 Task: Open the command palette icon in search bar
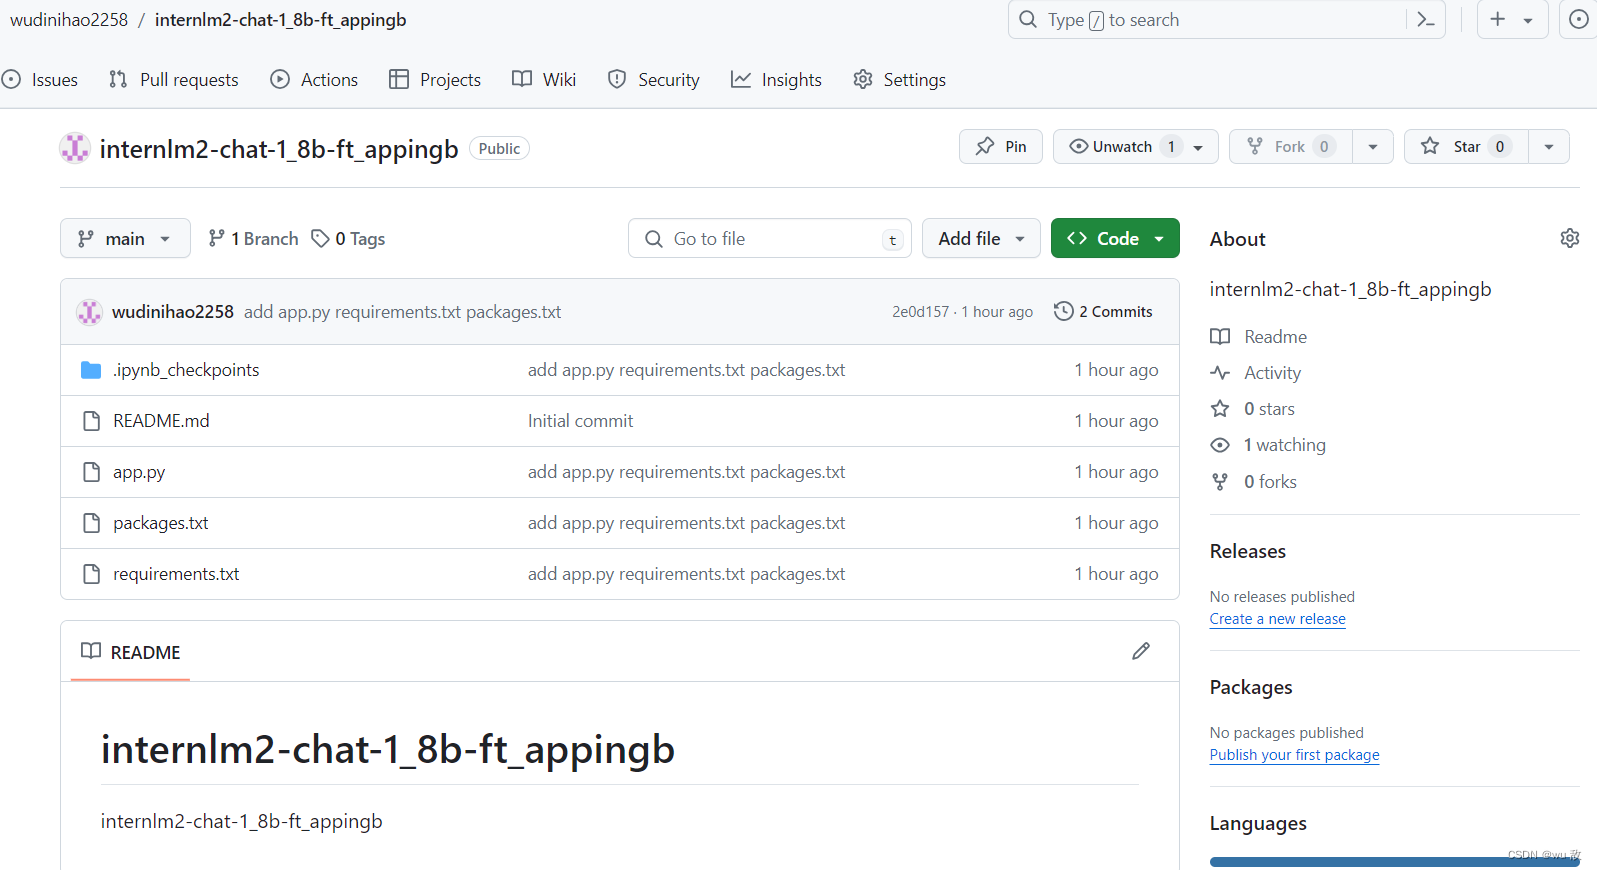pyautogui.click(x=1426, y=20)
